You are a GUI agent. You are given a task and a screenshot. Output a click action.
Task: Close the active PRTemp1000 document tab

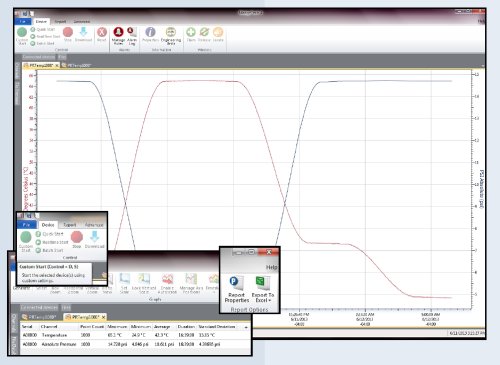pos(56,65)
